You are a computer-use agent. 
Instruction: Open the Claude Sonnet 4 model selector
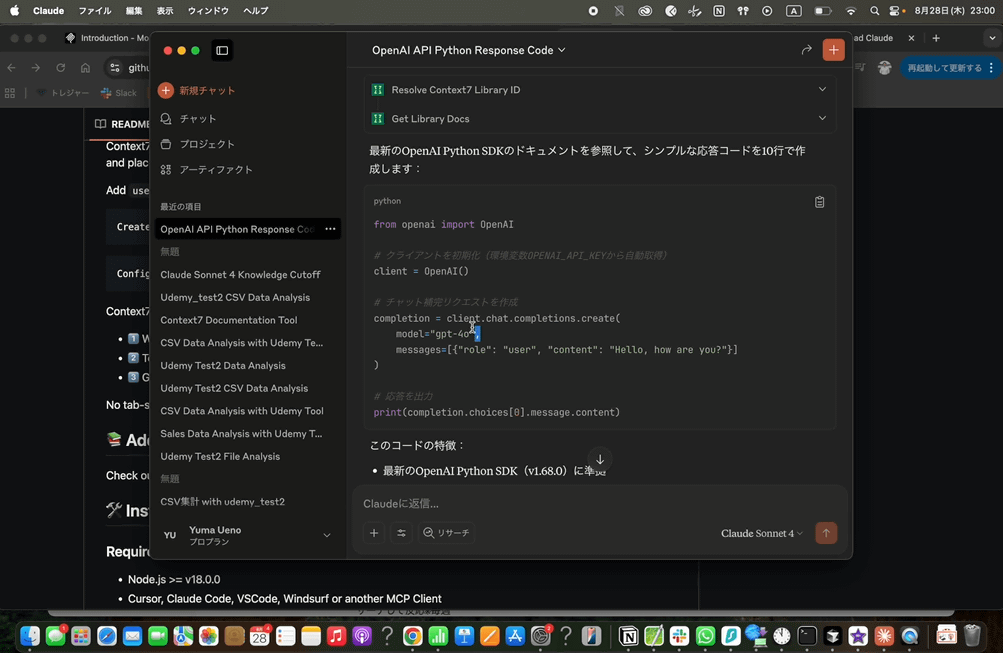tap(761, 533)
